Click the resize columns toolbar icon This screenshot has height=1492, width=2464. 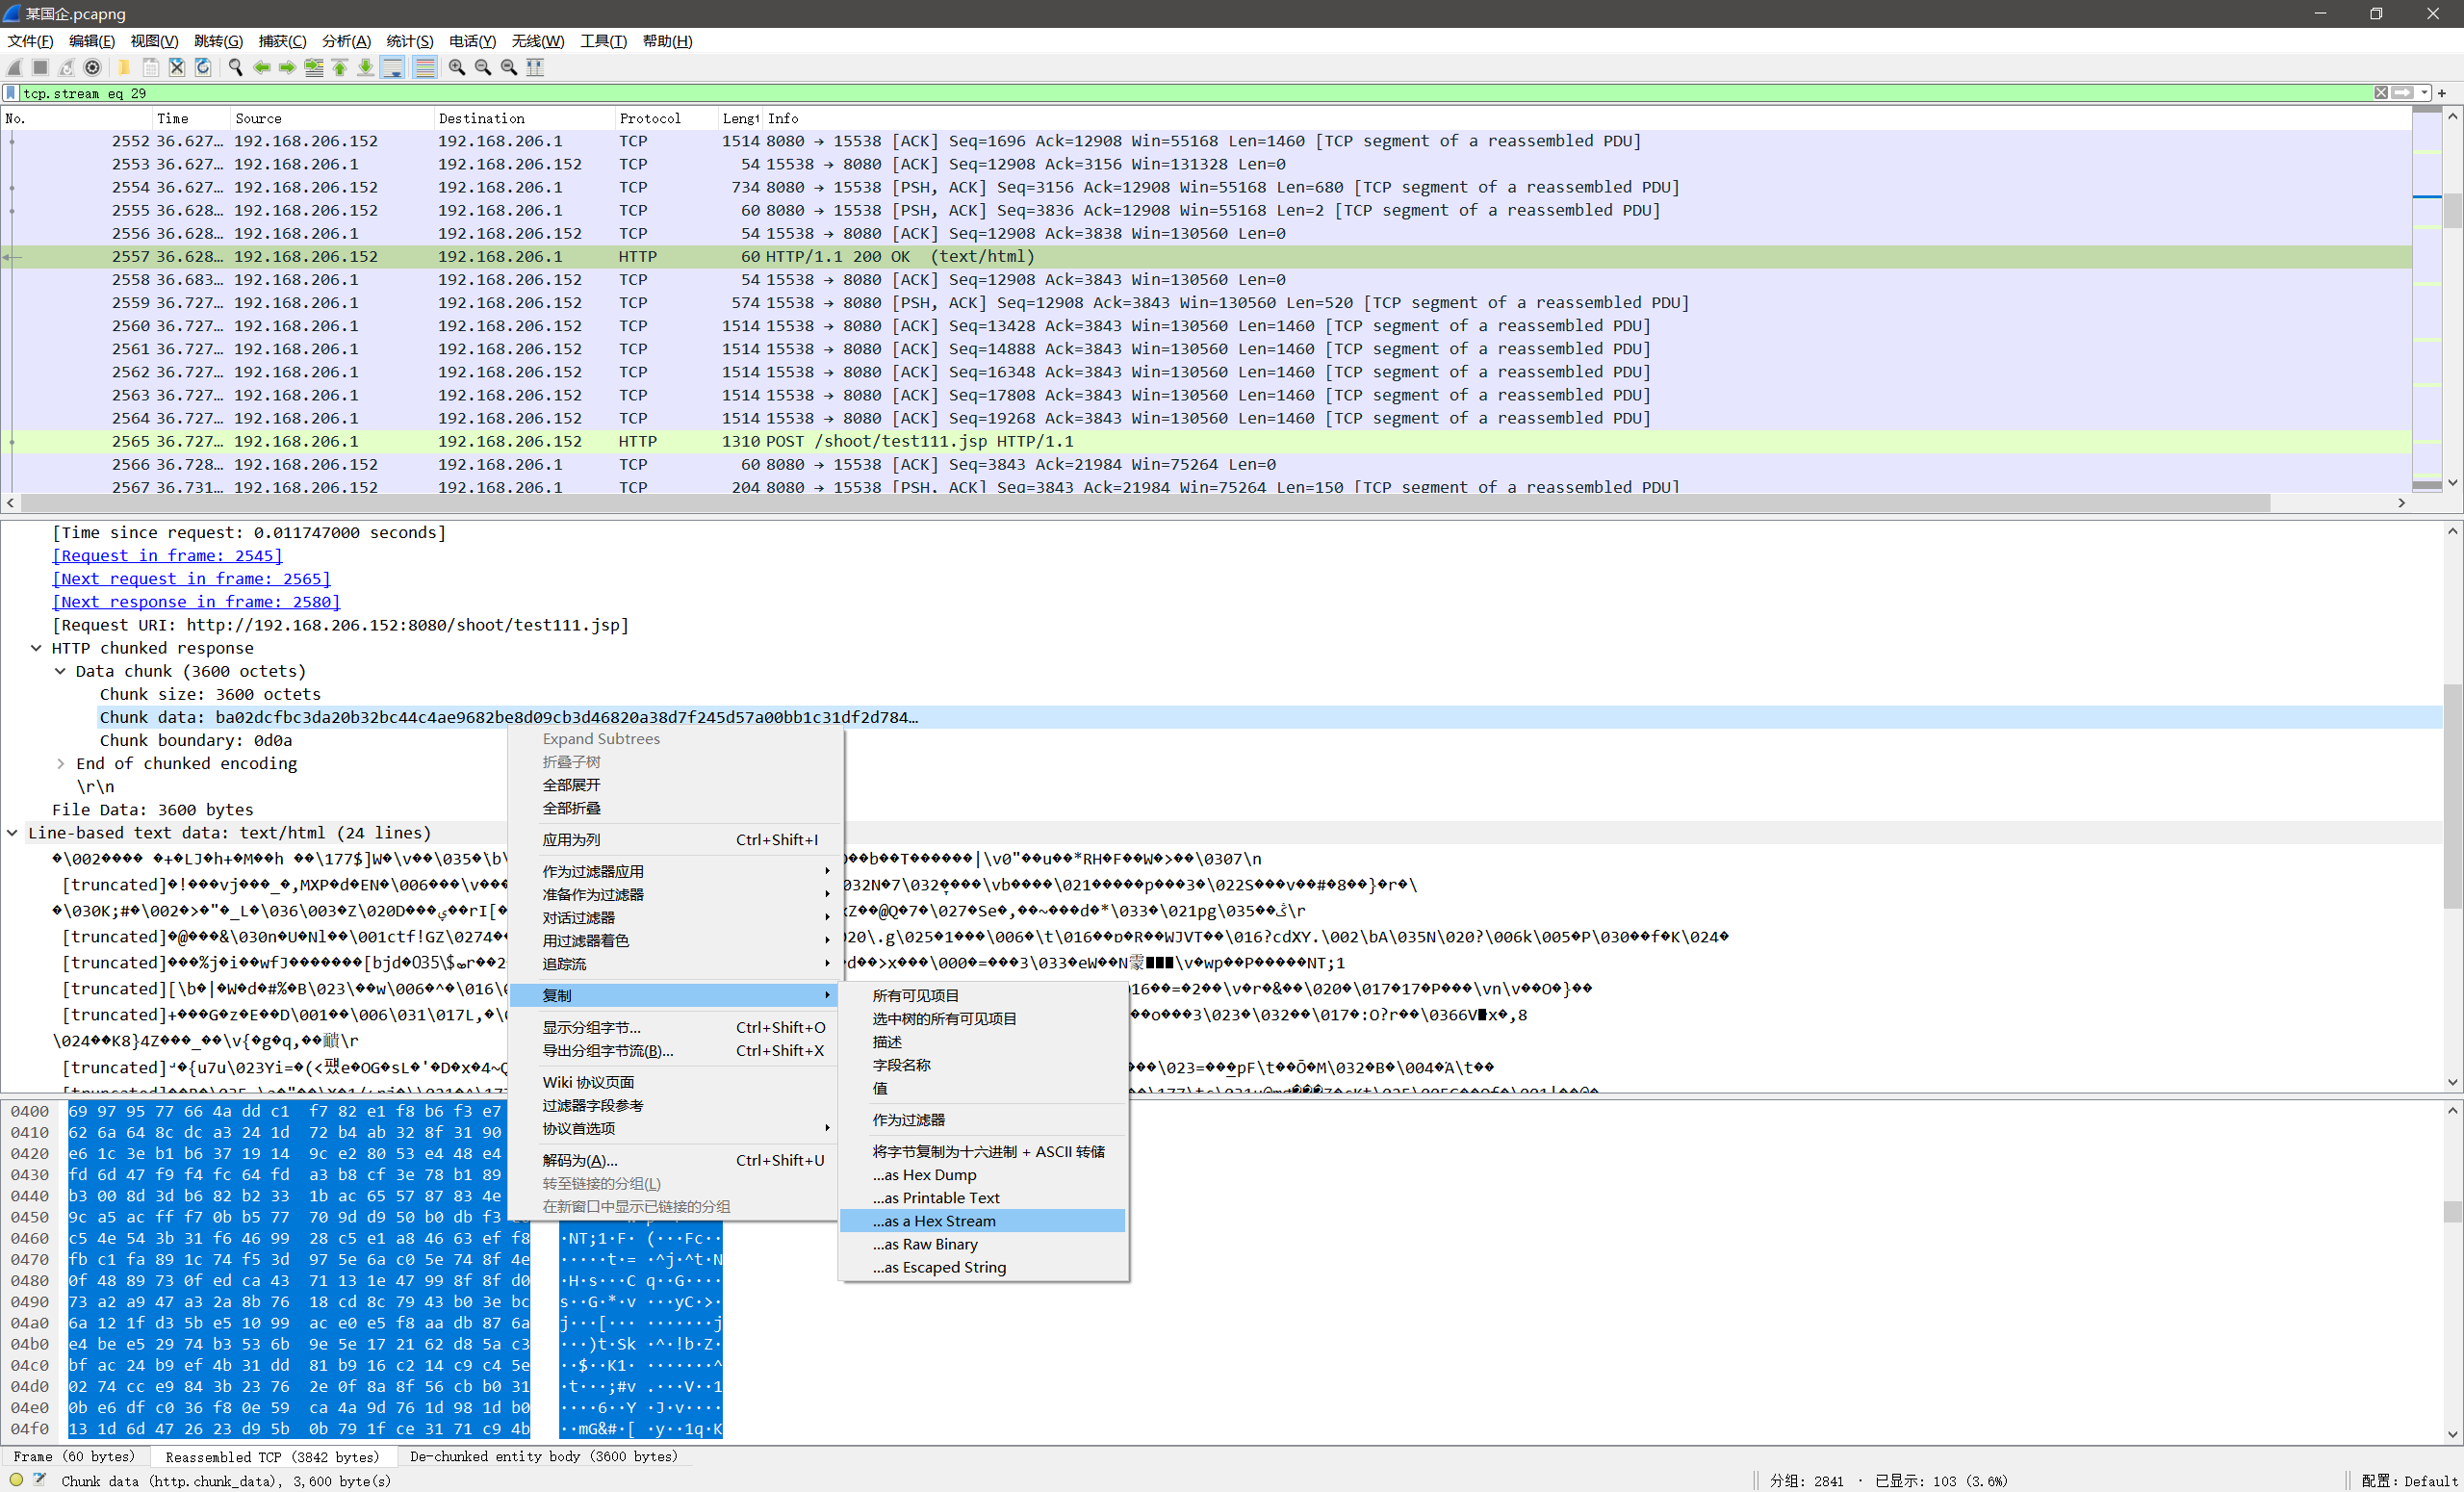[535, 67]
